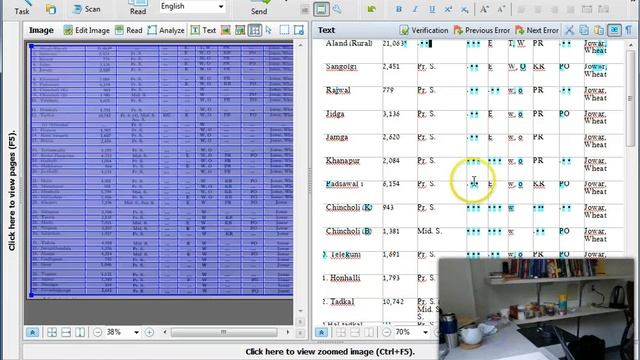Viewport: 640px width, 360px height.
Task: Decrease font size with smaller A icon
Action: point(501,9)
